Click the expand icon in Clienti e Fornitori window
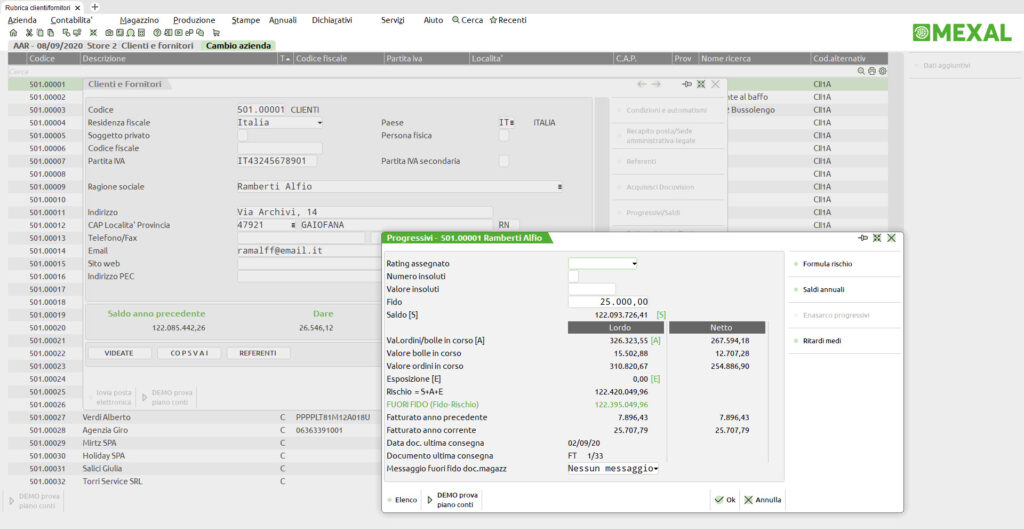This screenshot has height=529, width=1024. click(x=701, y=84)
